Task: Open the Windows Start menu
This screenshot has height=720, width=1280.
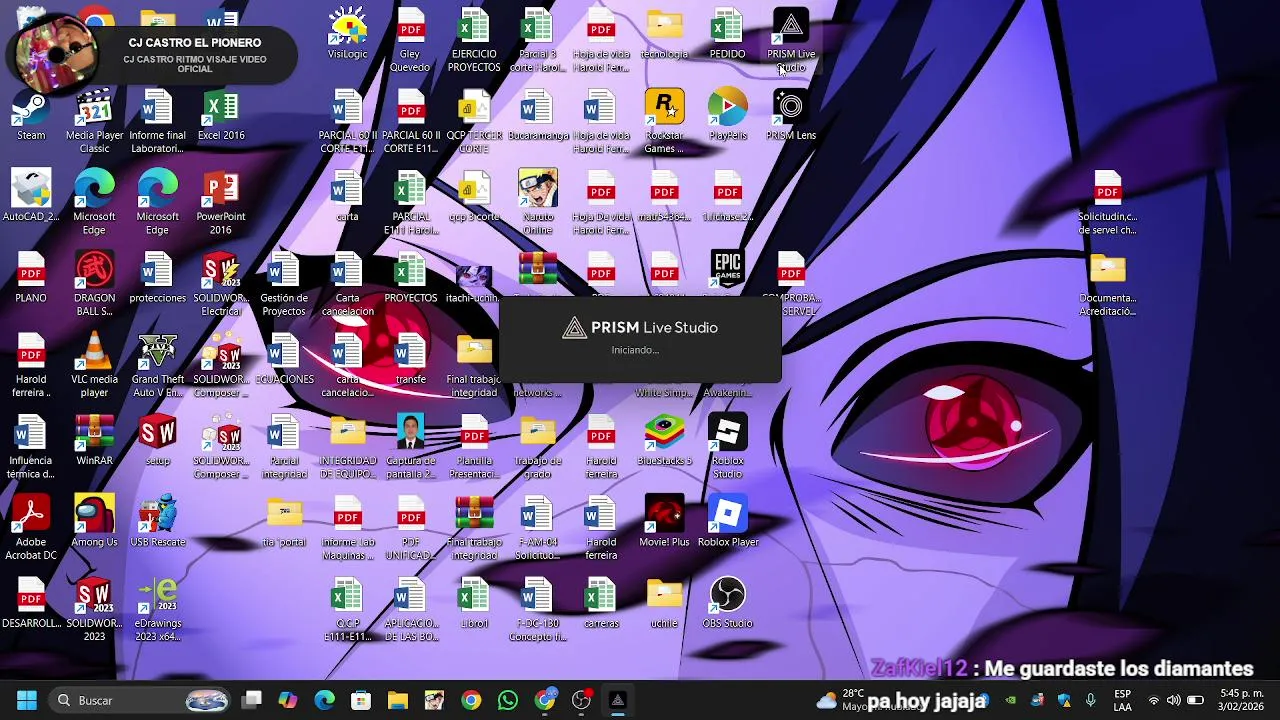Action: [x=27, y=700]
